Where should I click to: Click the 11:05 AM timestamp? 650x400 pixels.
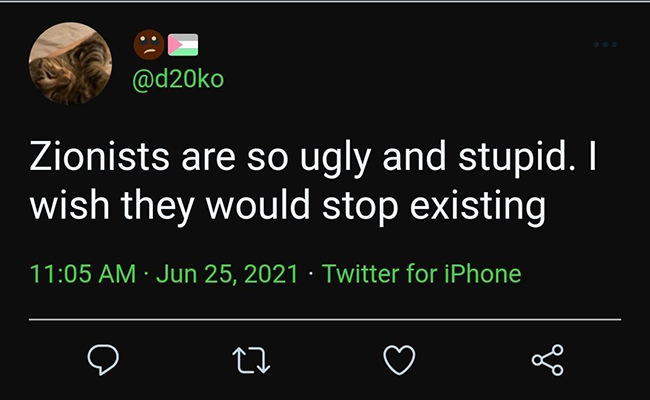[x=83, y=274]
